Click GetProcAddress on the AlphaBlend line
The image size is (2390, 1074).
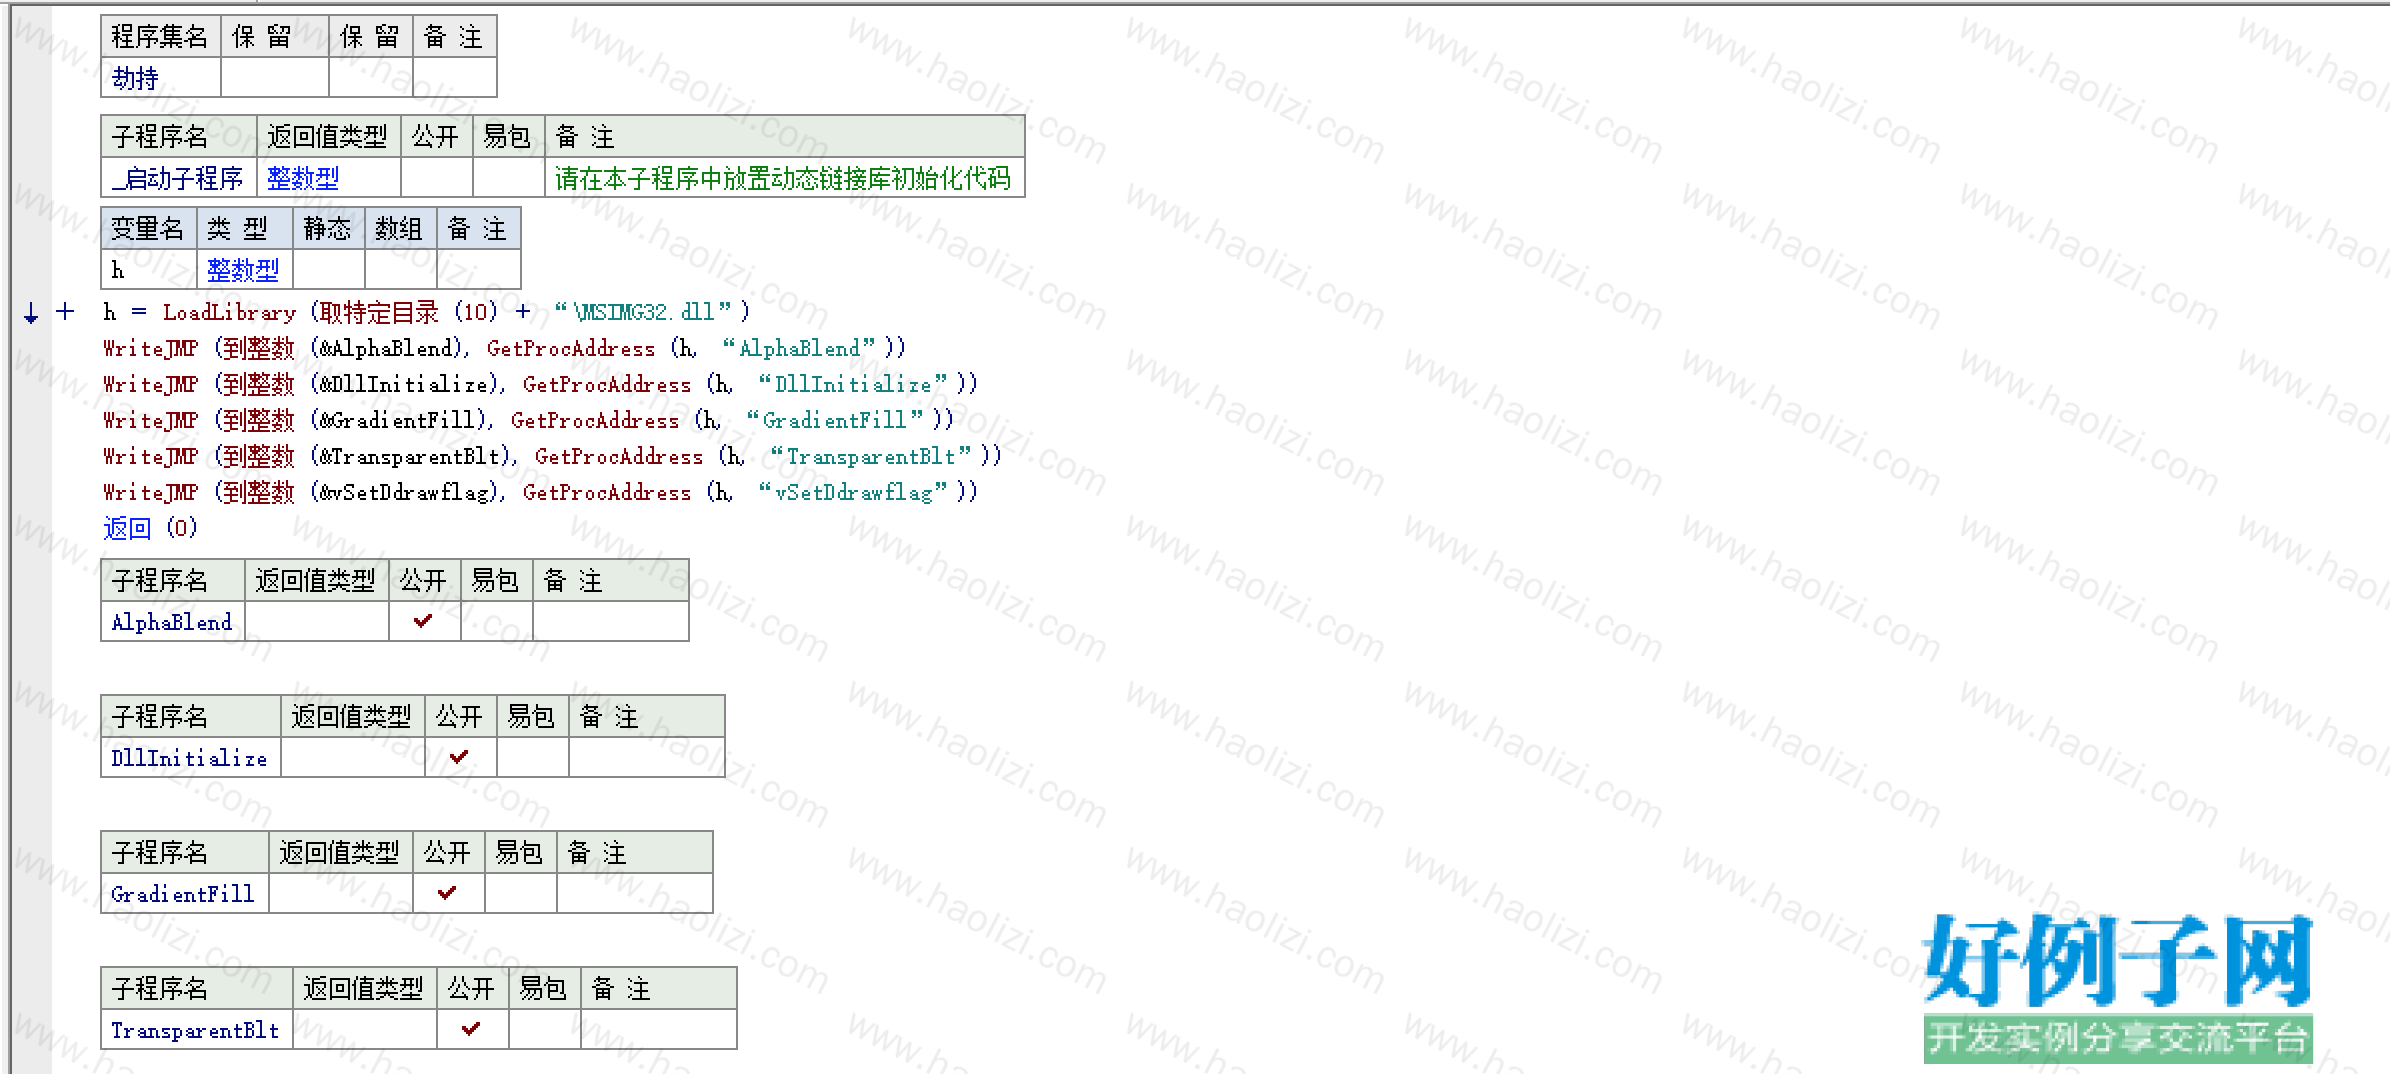coord(571,348)
